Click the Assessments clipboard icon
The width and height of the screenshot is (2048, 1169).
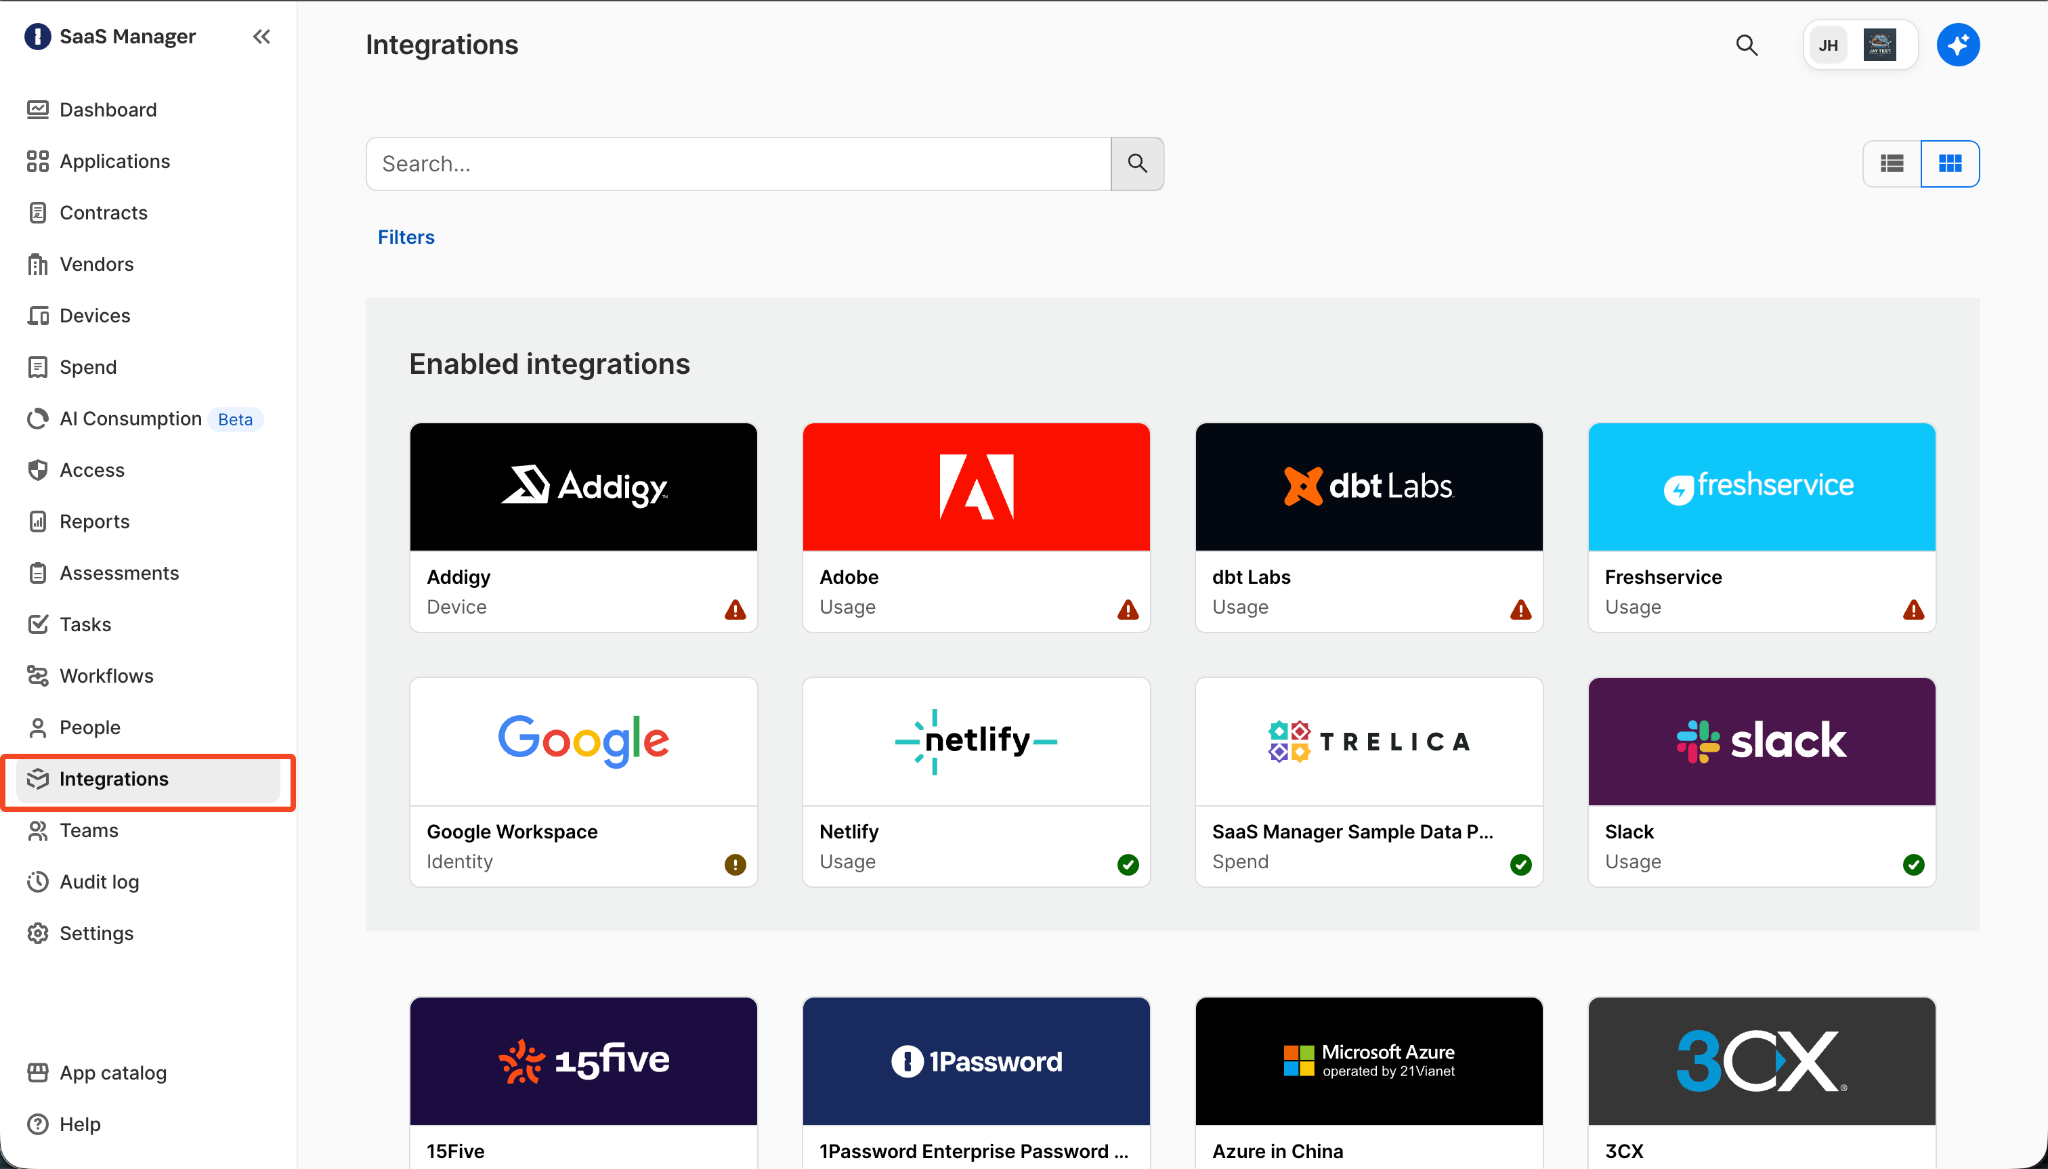(x=38, y=573)
